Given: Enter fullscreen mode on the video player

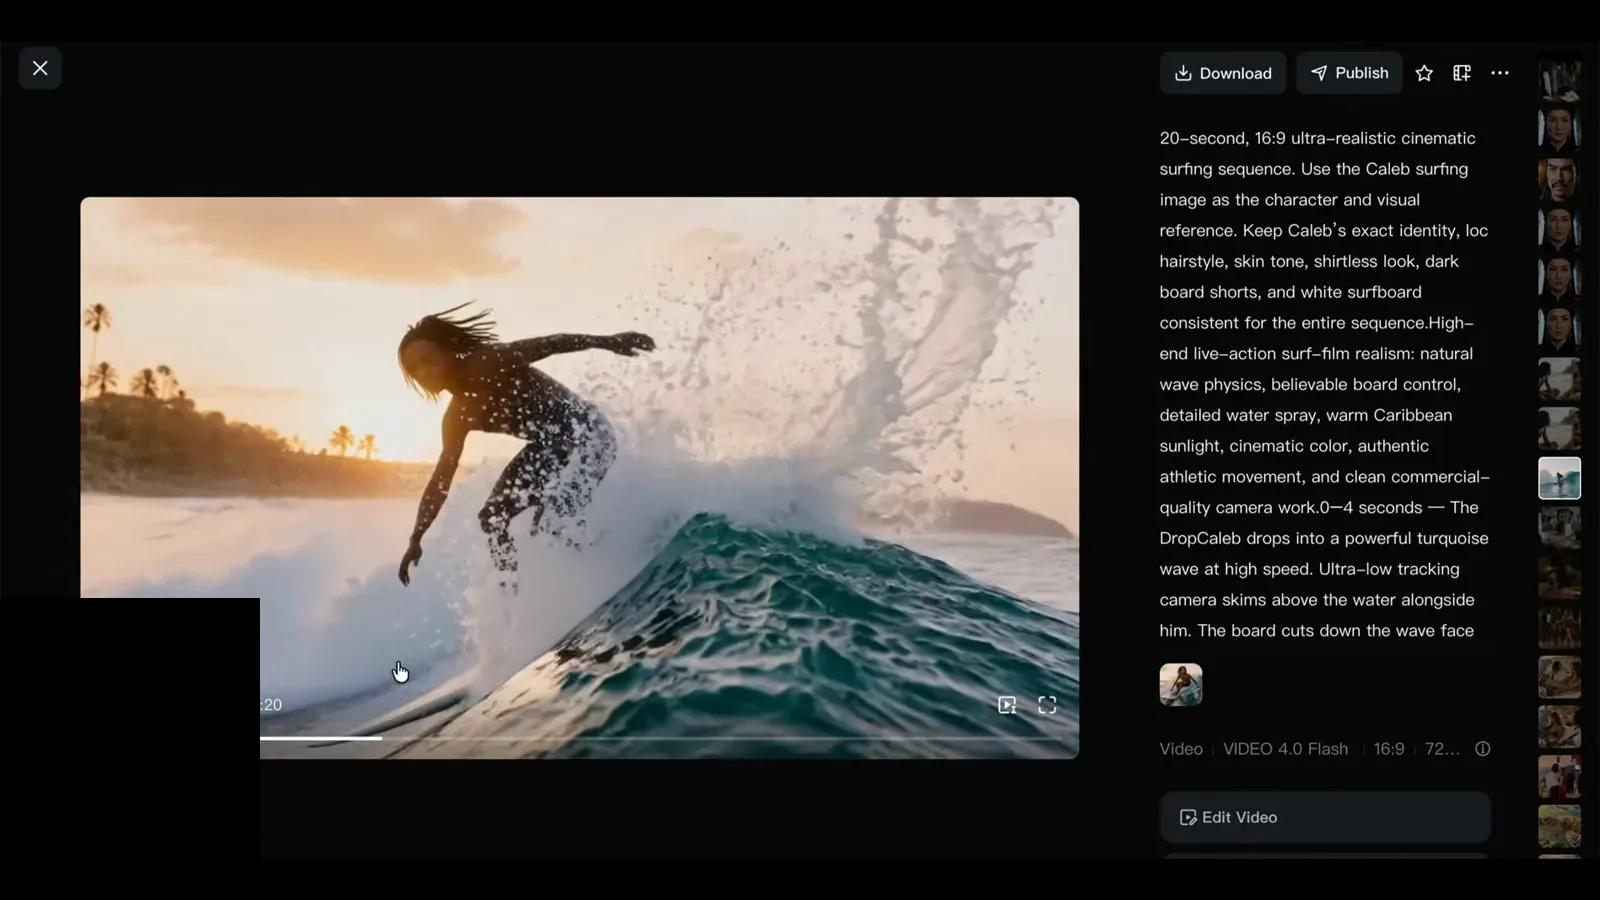Looking at the screenshot, I should click(1047, 705).
